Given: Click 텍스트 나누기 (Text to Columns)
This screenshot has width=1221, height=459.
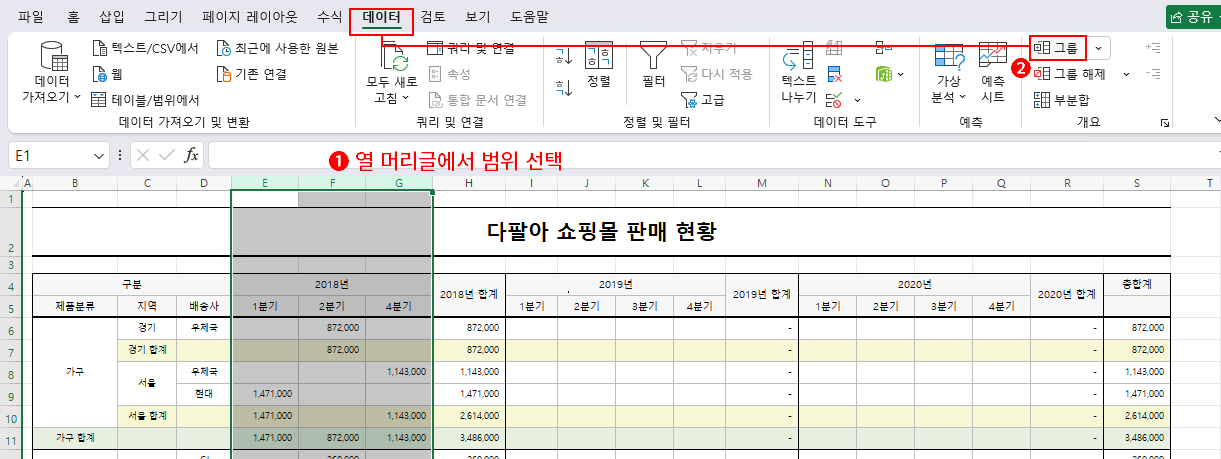Looking at the screenshot, I should pyautogui.click(x=798, y=73).
